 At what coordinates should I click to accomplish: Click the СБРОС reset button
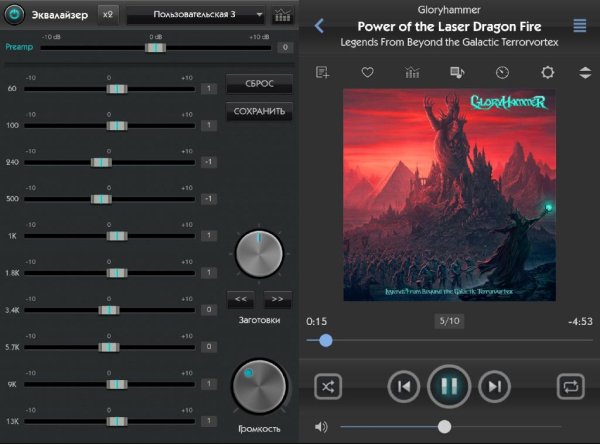point(259,84)
